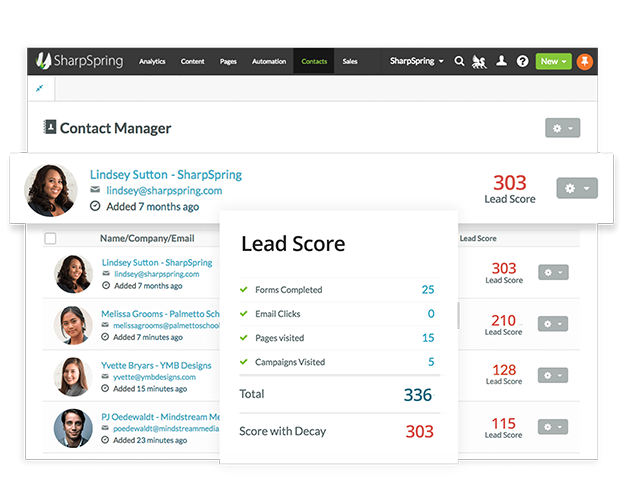Open search with the magnifier icon
Viewport: 620px width, 488px height.
[460, 61]
